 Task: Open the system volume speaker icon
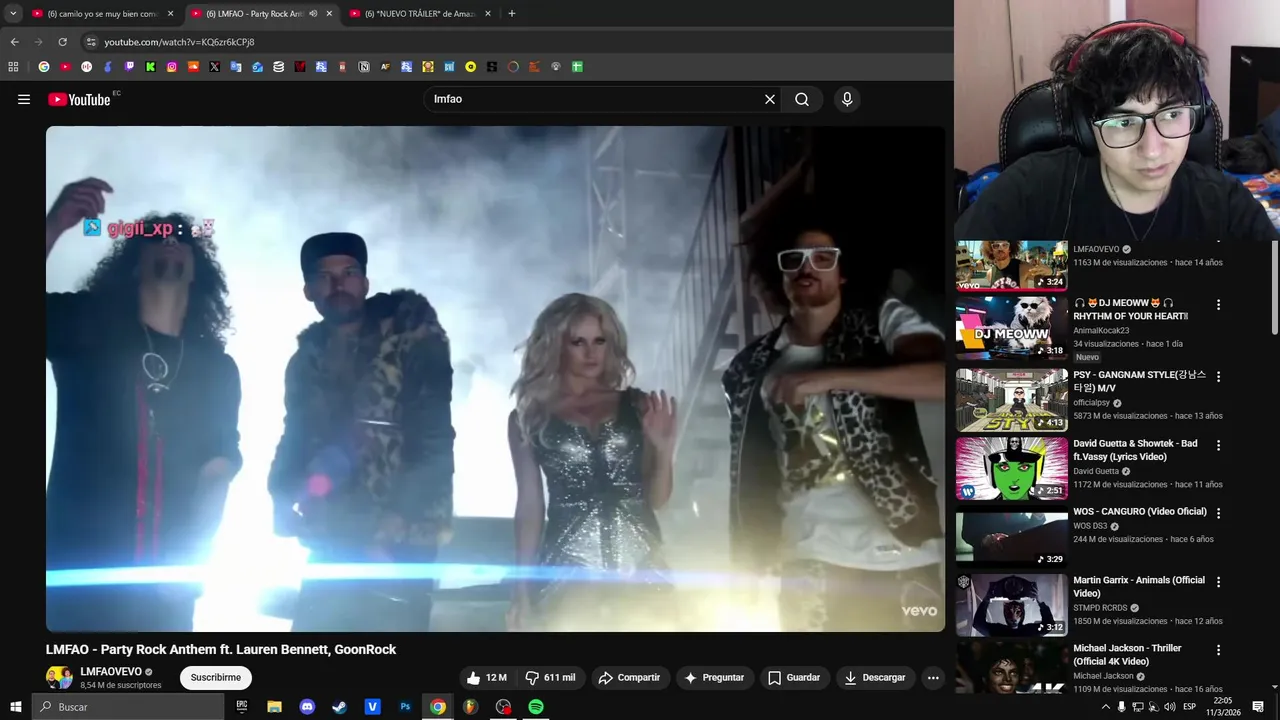(x=1169, y=707)
